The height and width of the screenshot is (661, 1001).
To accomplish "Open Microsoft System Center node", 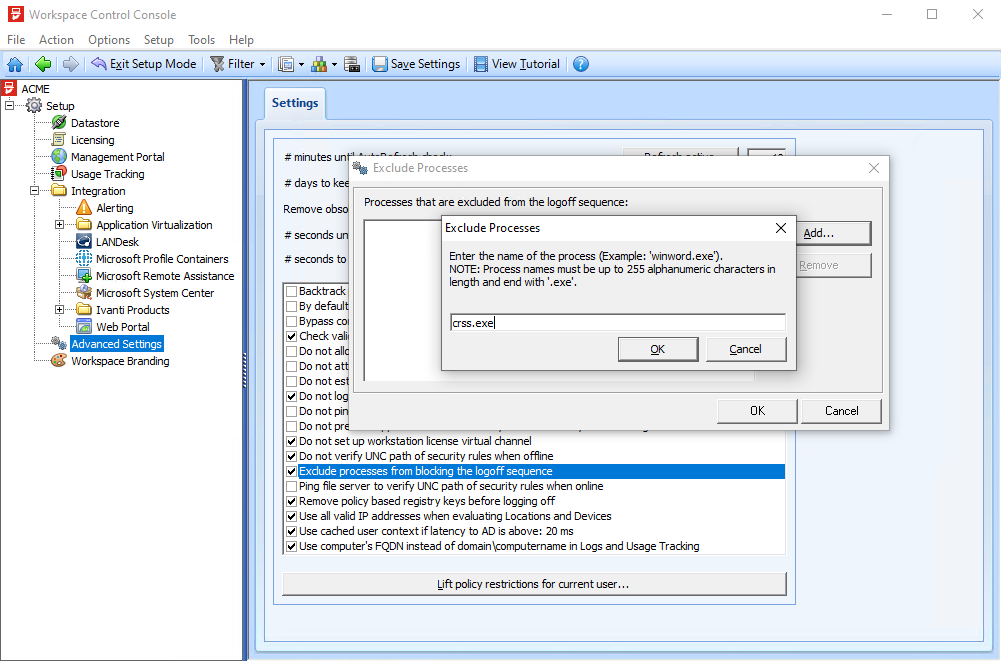I will pyautogui.click(x=154, y=293).
